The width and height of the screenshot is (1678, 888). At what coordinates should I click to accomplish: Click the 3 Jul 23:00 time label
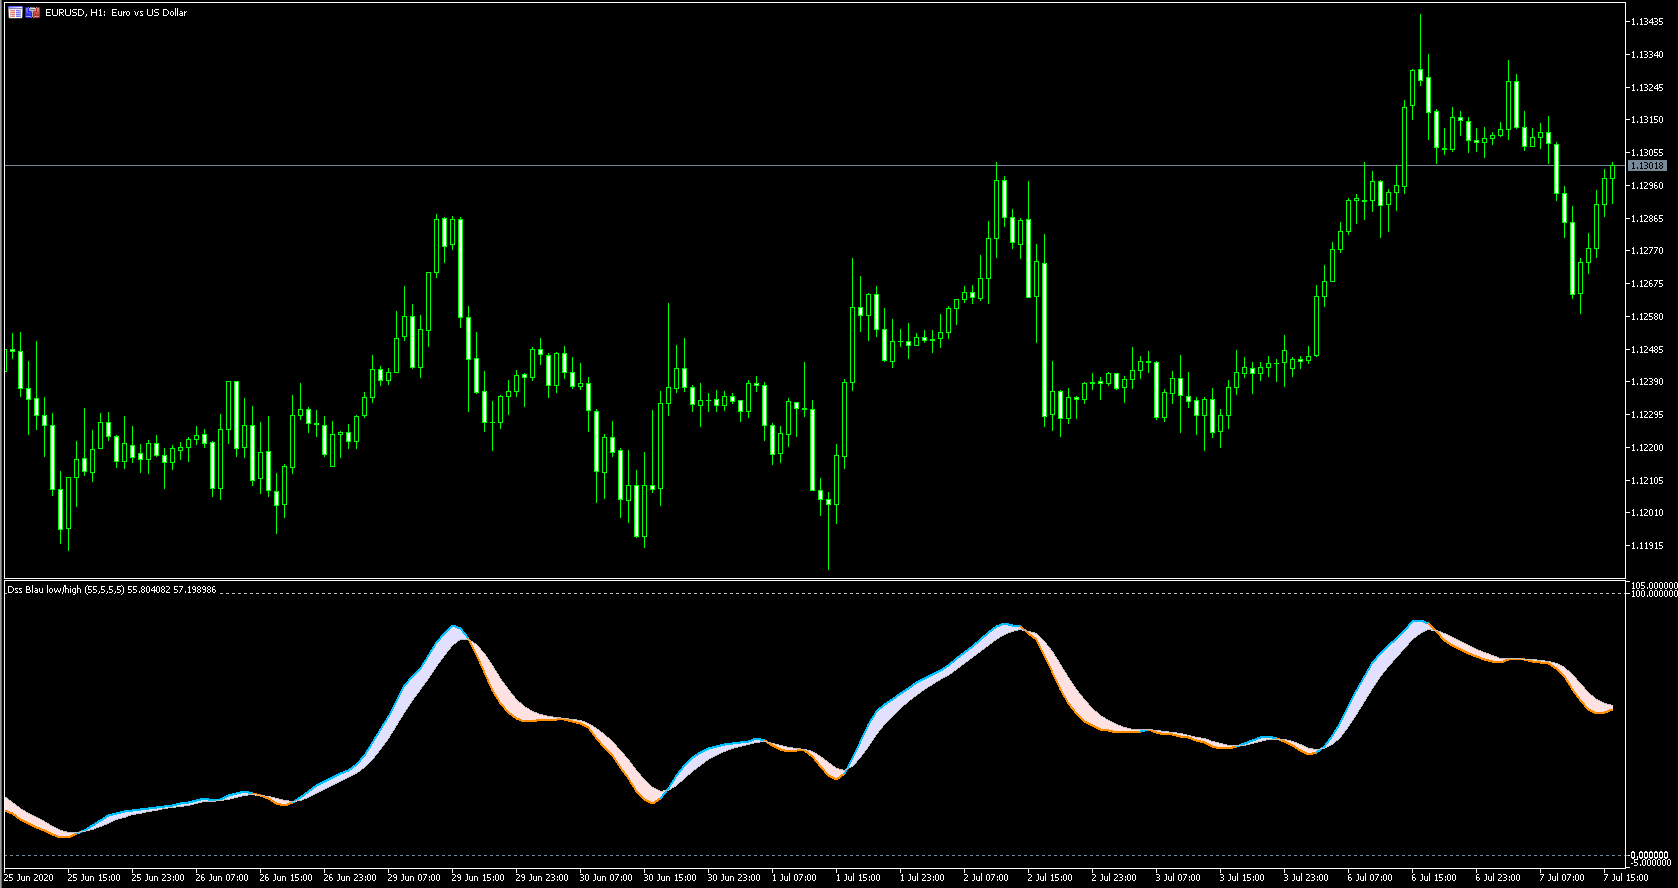(1306, 878)
